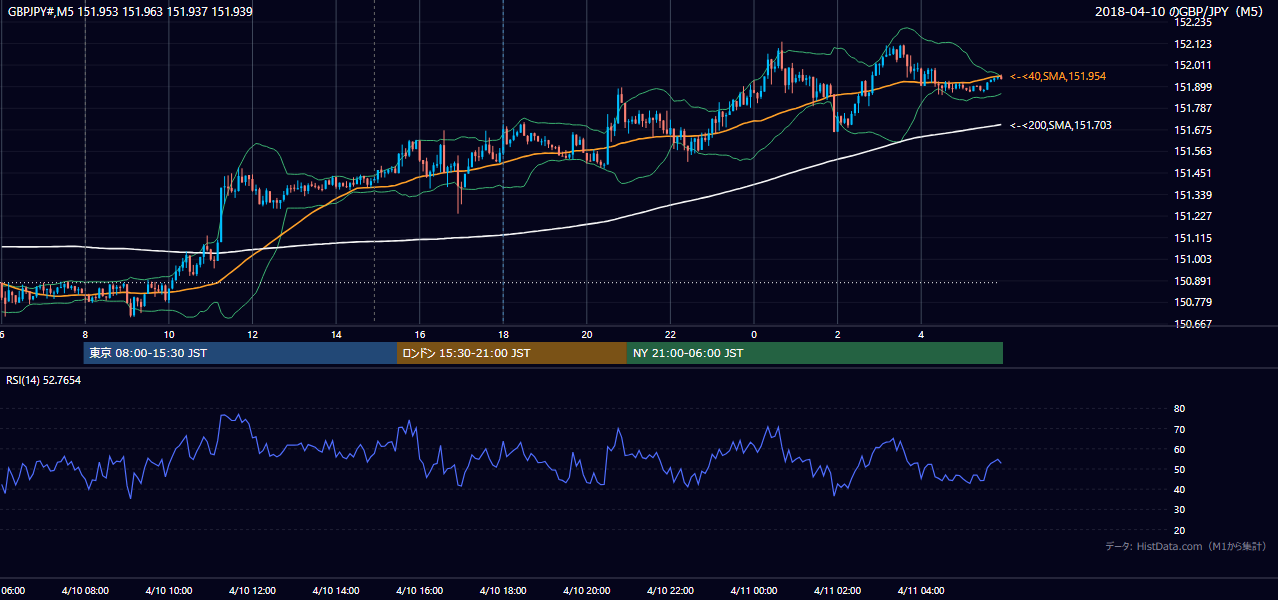Image resolution: width=1278 pixels, height=600 pixels.
Task: Click the 151.675 price axis value
Action: 1194,130
